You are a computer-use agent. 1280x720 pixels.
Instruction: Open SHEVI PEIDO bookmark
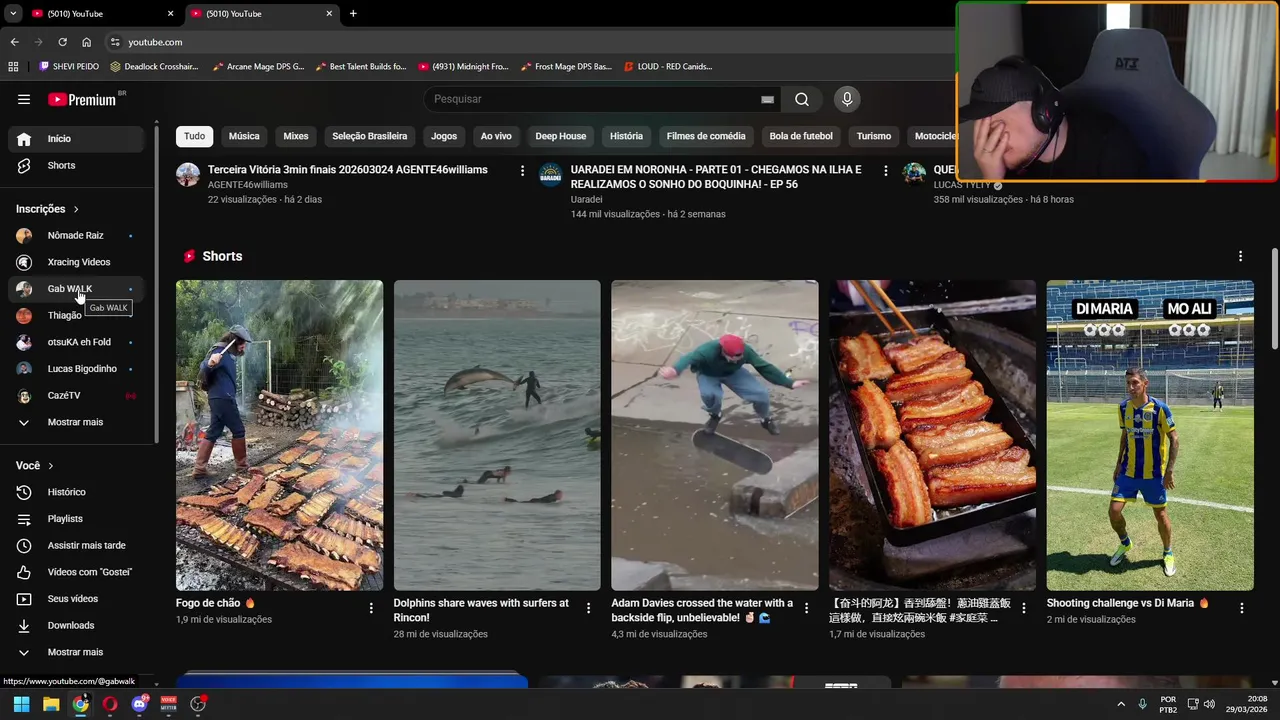click(69, 66)
